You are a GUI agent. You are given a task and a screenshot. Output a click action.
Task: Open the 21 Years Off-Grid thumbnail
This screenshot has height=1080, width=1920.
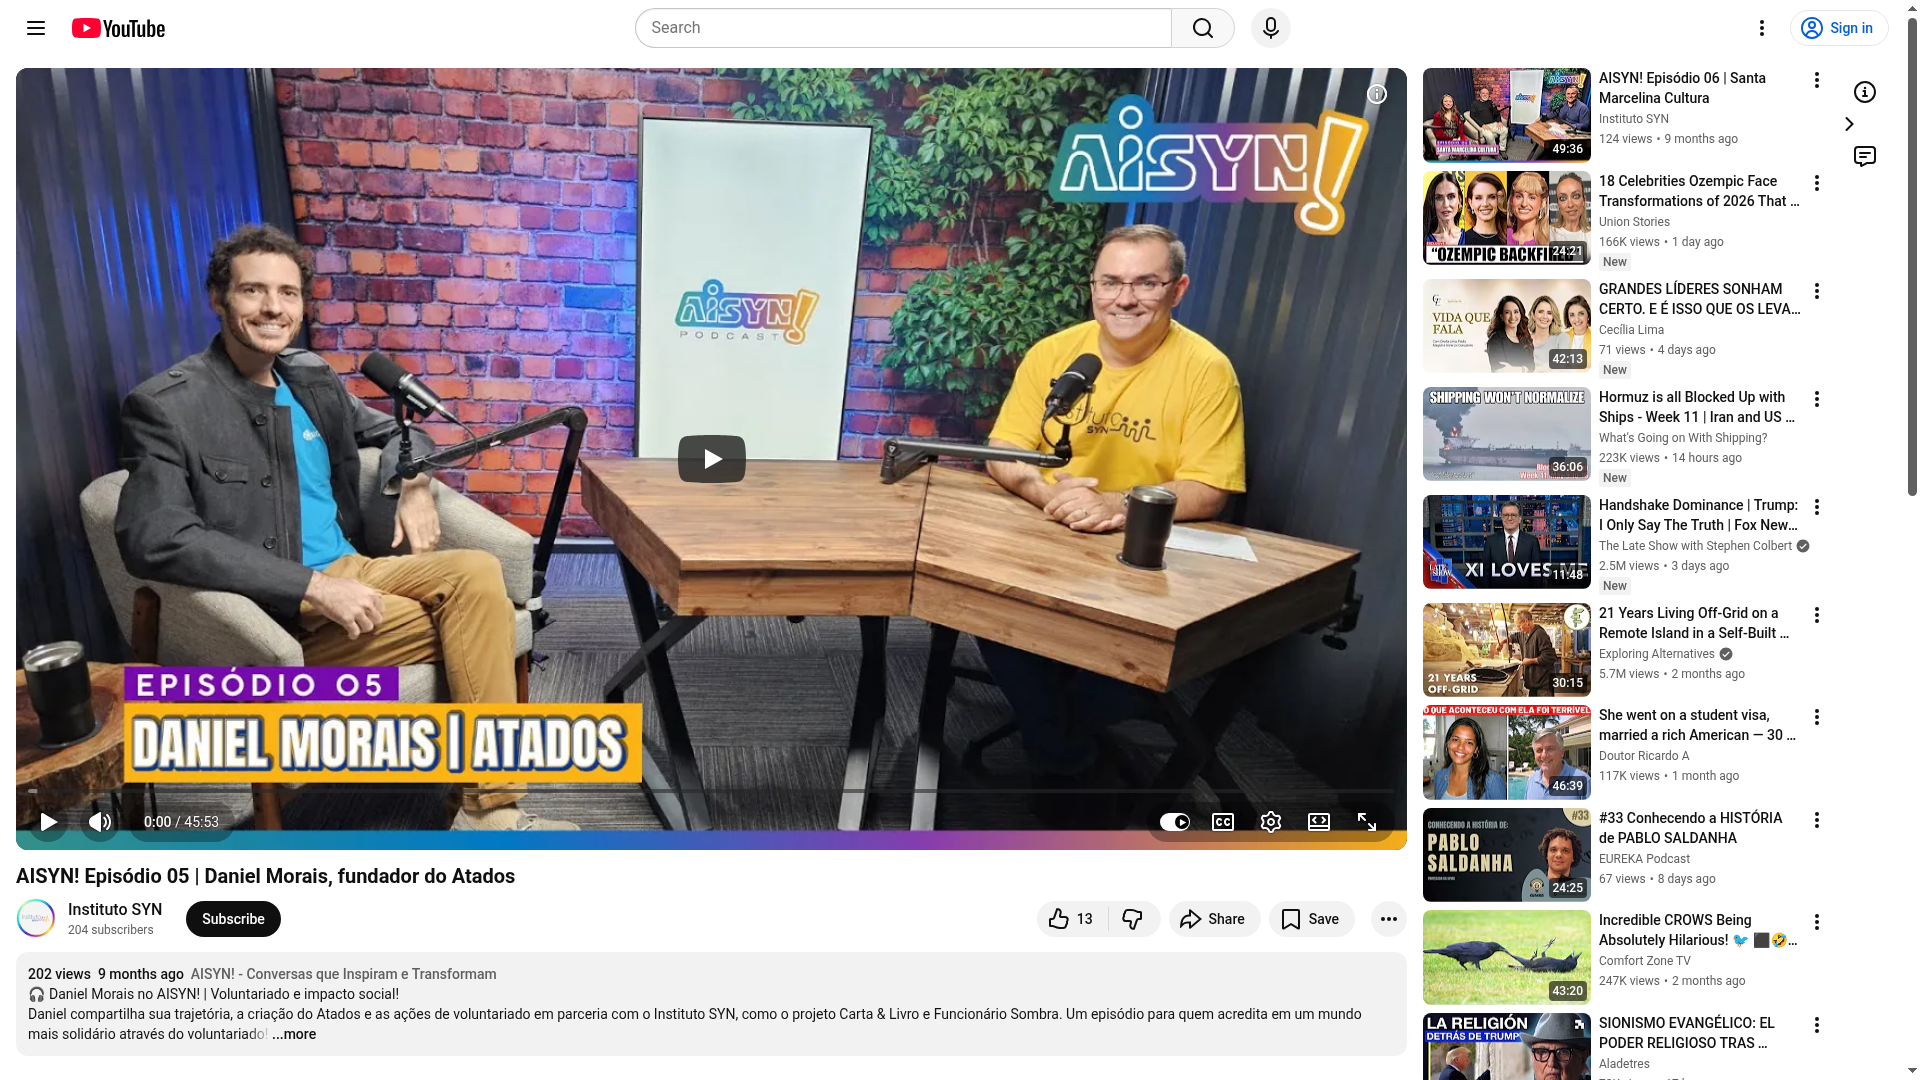point(1507,650)
